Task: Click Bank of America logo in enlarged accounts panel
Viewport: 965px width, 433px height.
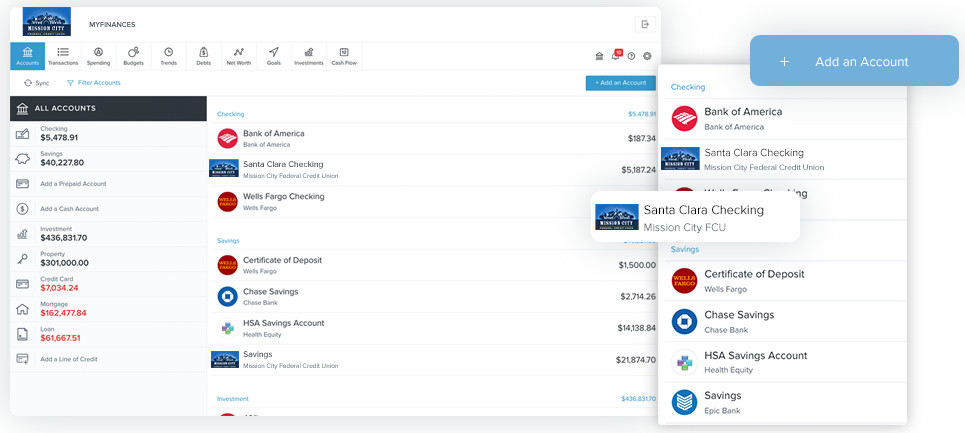Action: (684, 118)
